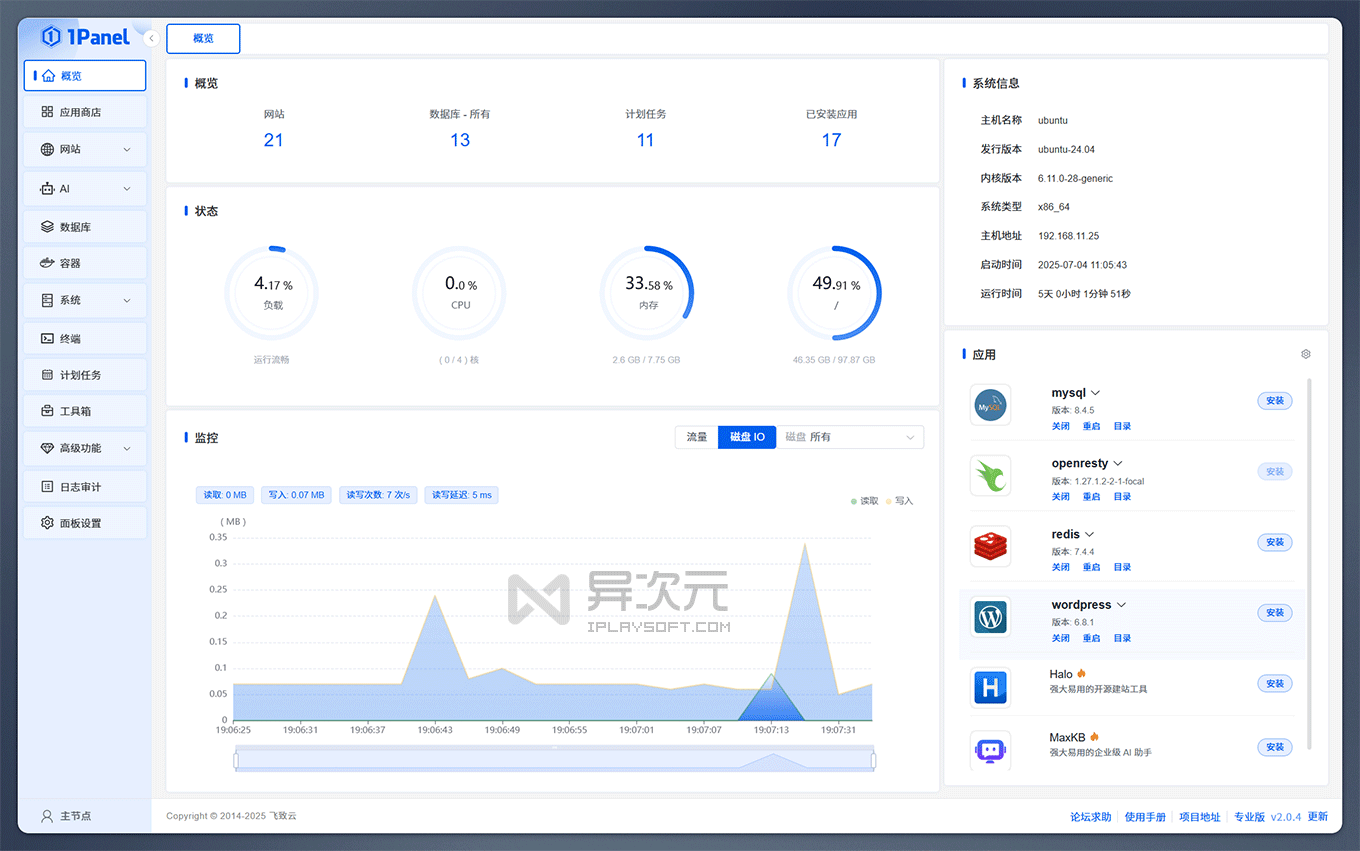1360x851 pixels.
Task: Click the MaxKB robot icon
Action: (x=990, y=750)
